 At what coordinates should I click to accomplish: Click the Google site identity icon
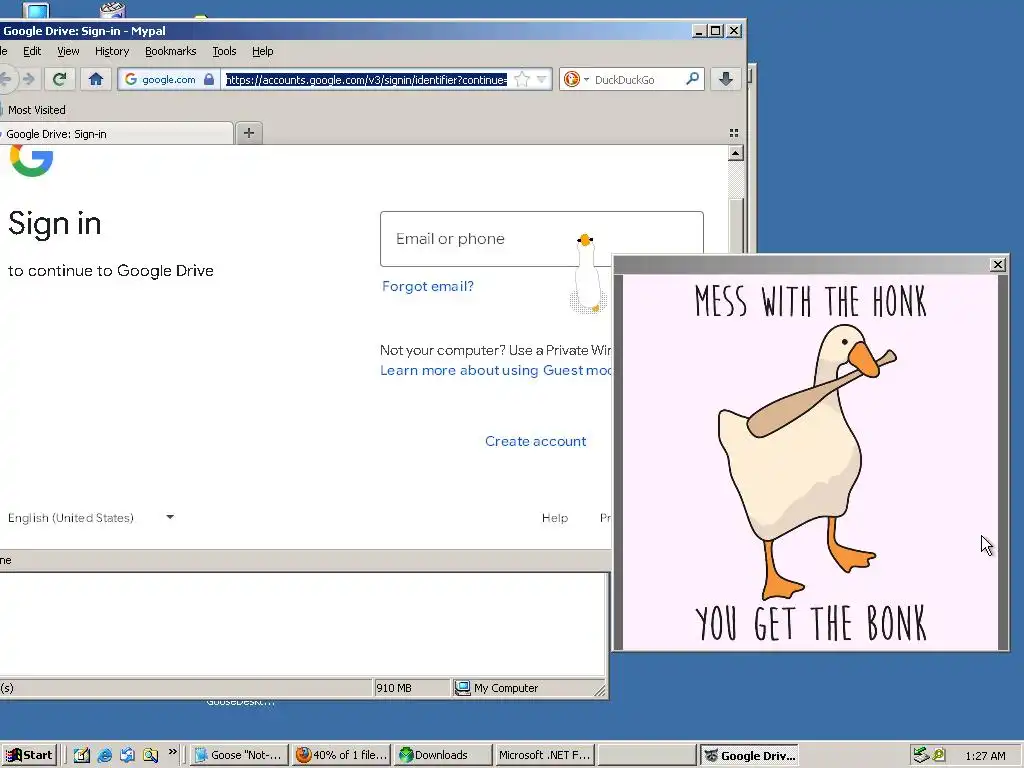coord(131,79)
